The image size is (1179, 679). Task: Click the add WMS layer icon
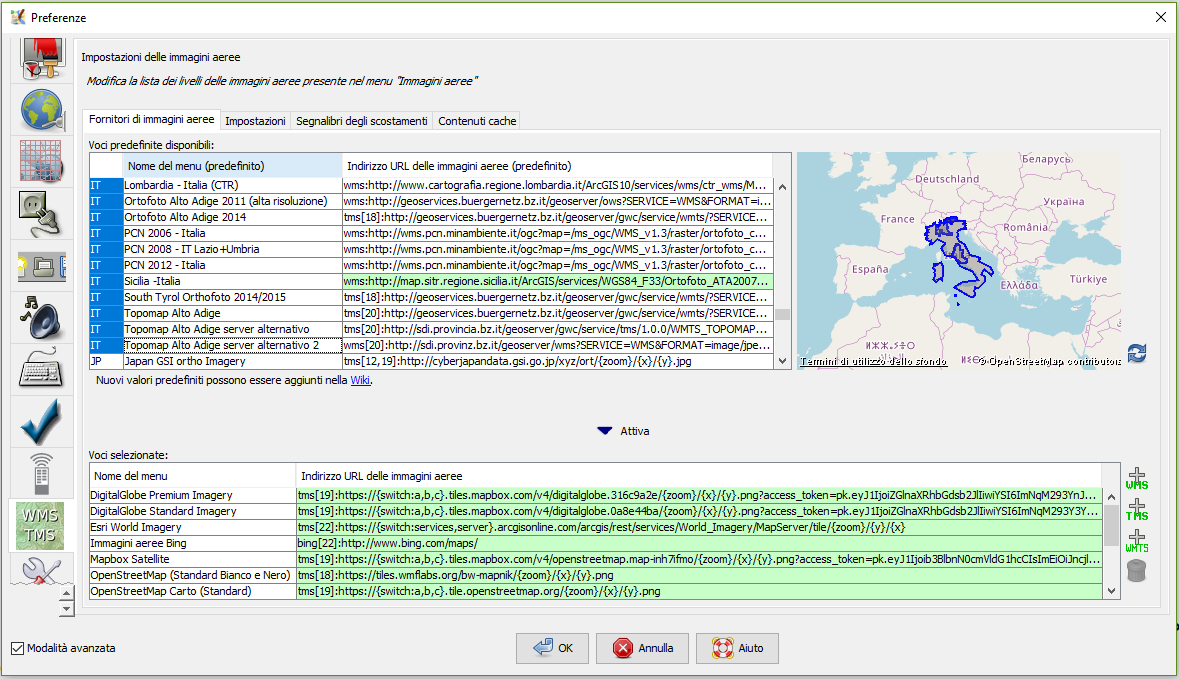point(1136,477)
